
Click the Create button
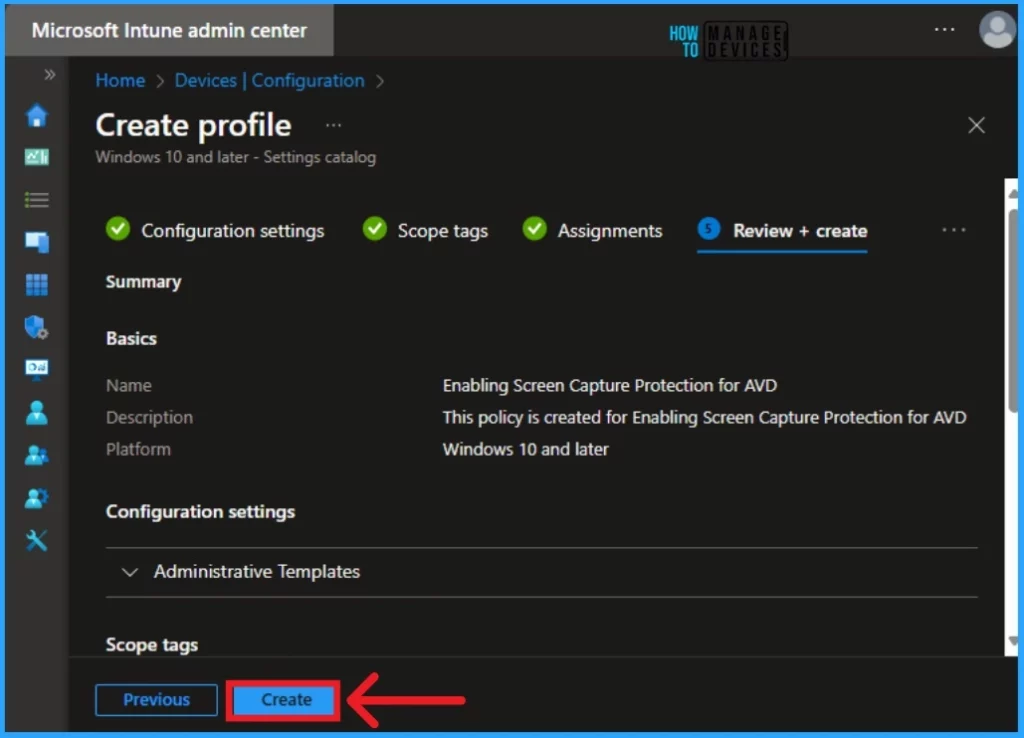(x=286, y=699)
